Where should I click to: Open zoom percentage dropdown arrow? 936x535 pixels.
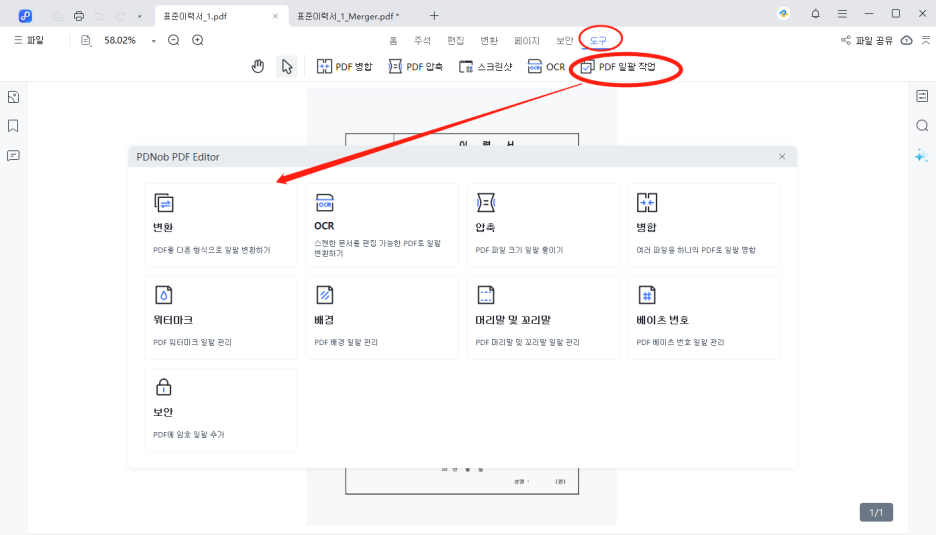coord(153,41)
